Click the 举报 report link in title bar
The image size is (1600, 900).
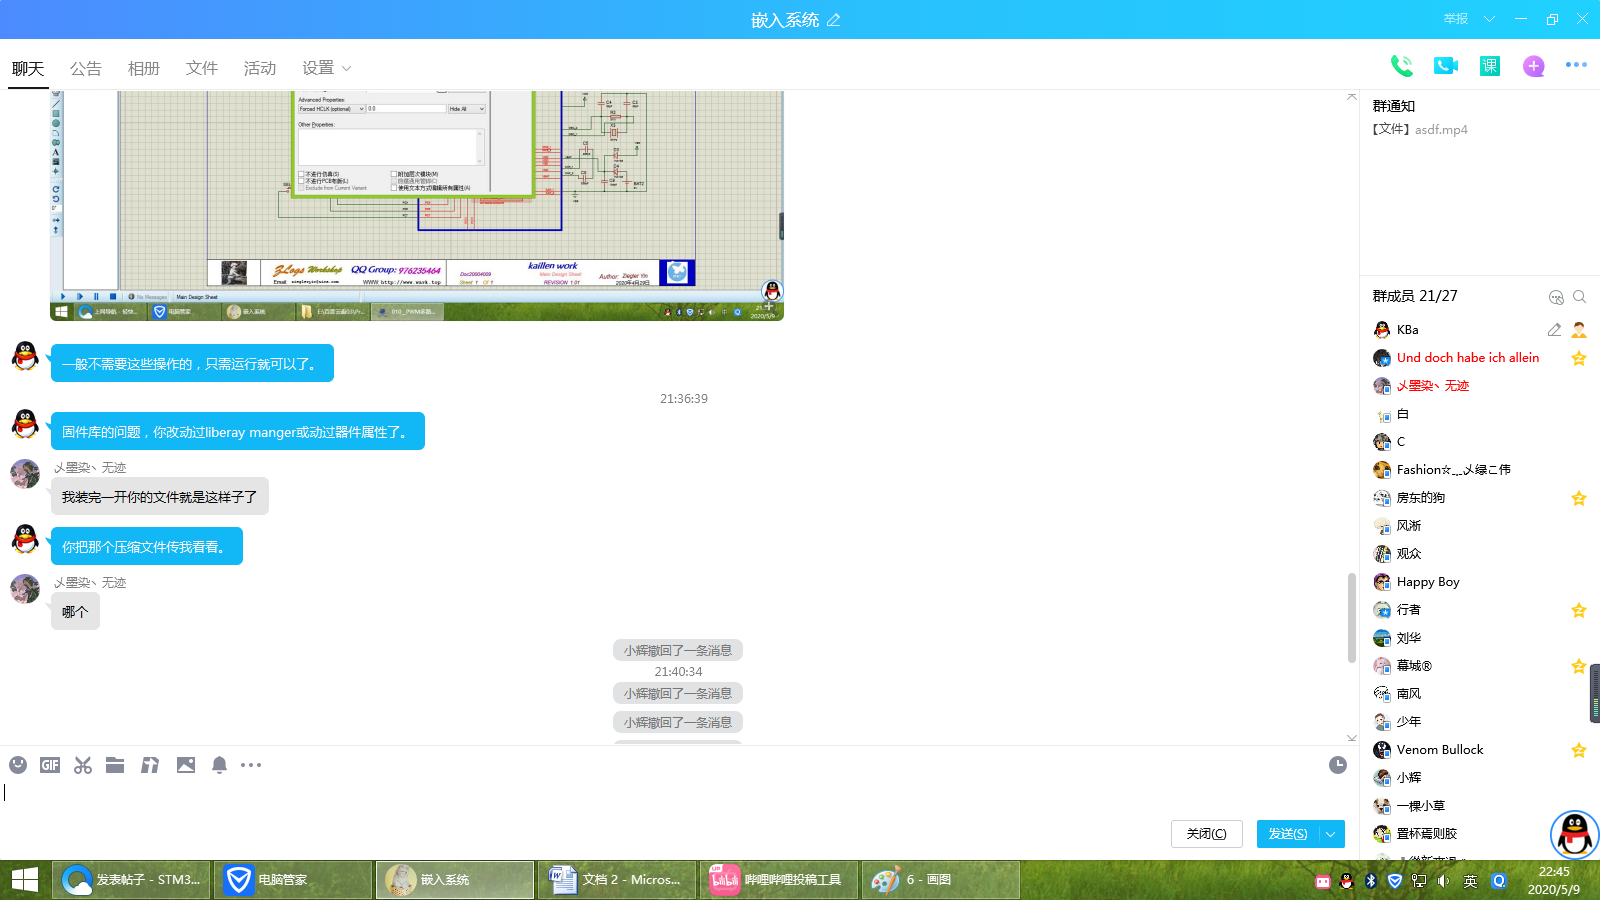pyautogui.click(x=1456, y=19)
